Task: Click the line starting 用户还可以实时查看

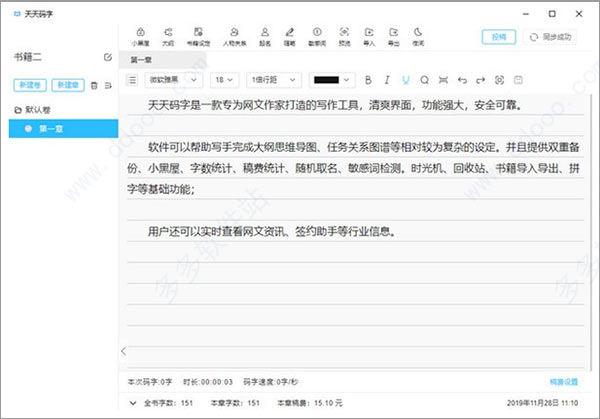Action: coord(271,231)
